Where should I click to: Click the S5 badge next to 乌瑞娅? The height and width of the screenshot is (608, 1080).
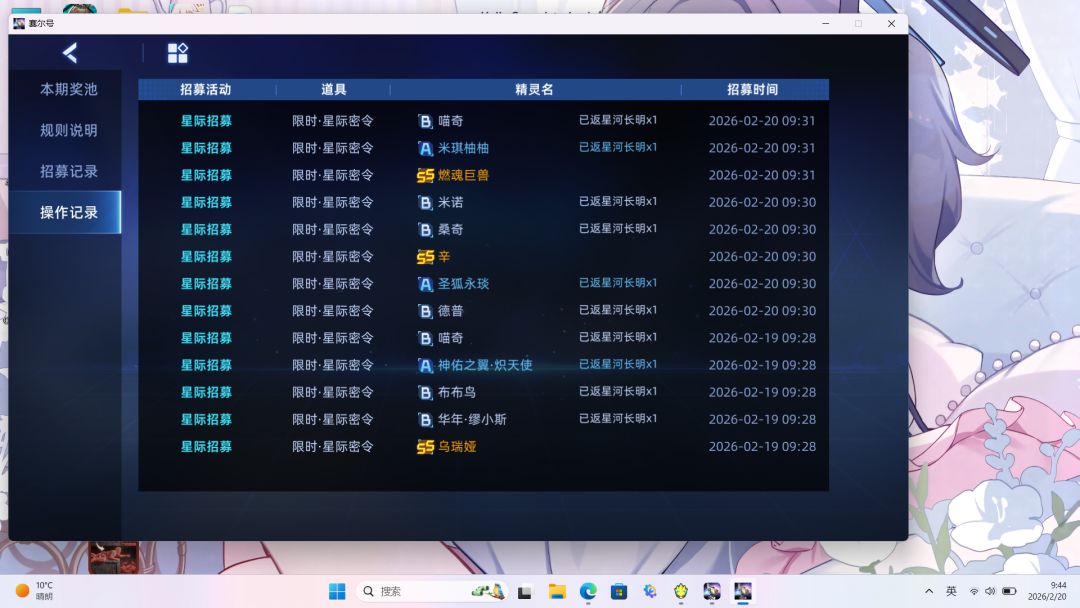tap(425, 447)
